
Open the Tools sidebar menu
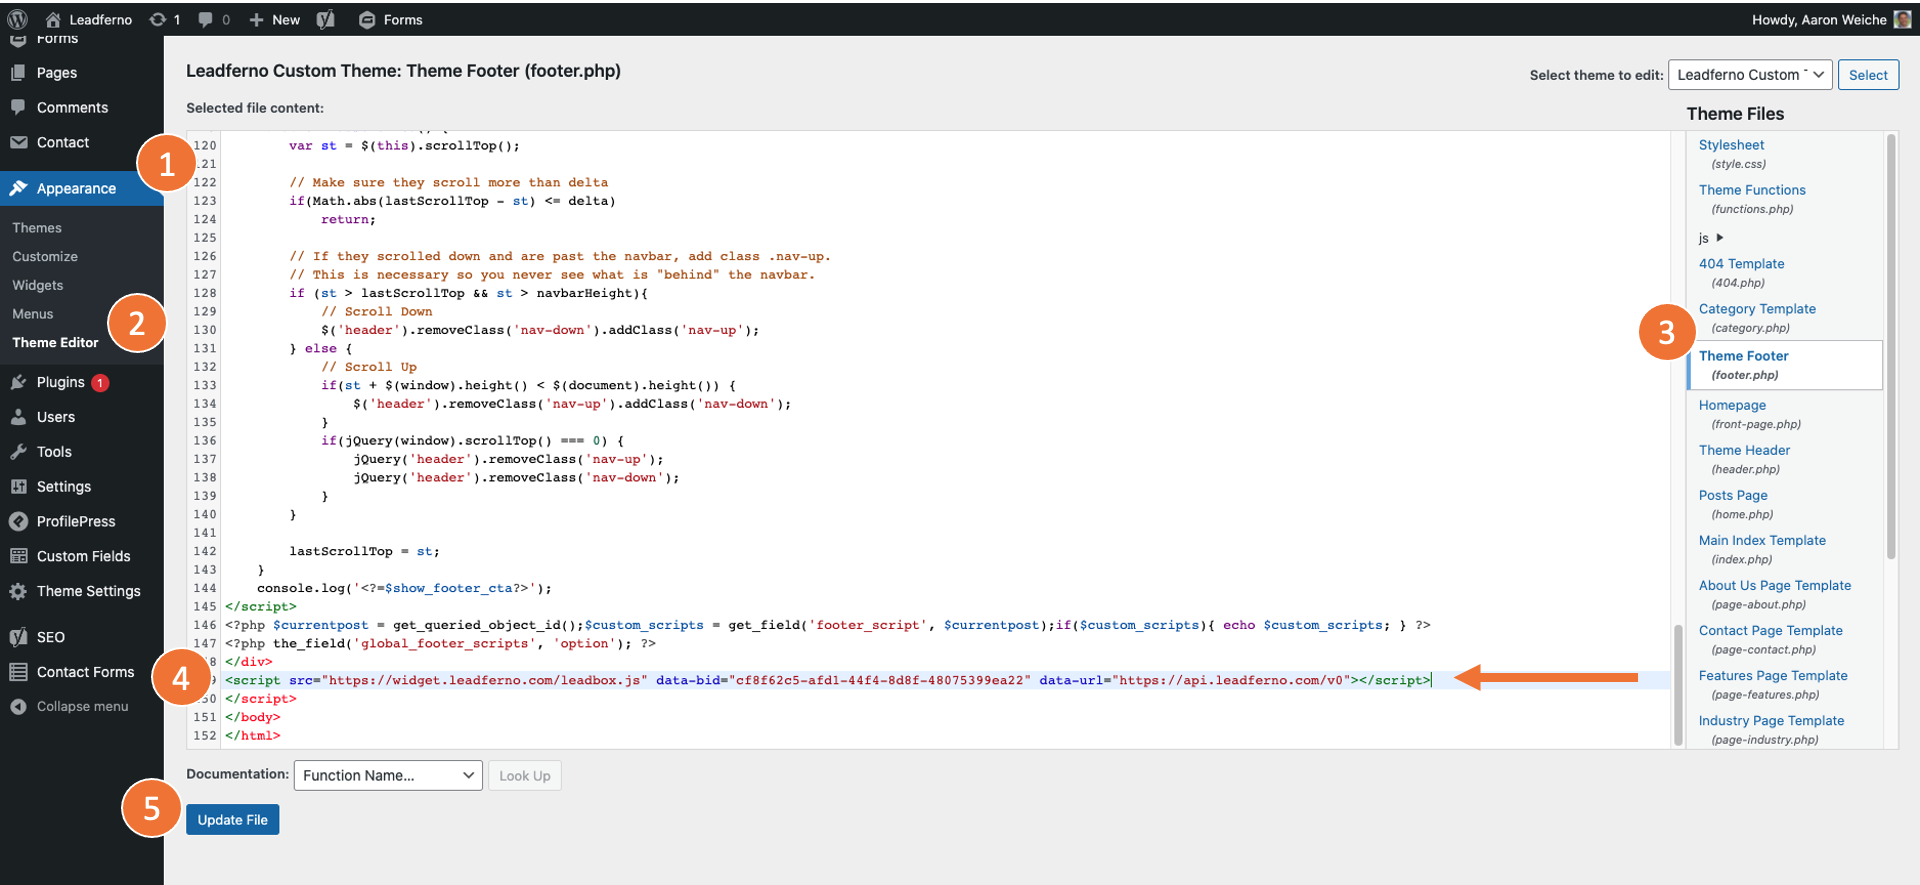coord(54,452)
